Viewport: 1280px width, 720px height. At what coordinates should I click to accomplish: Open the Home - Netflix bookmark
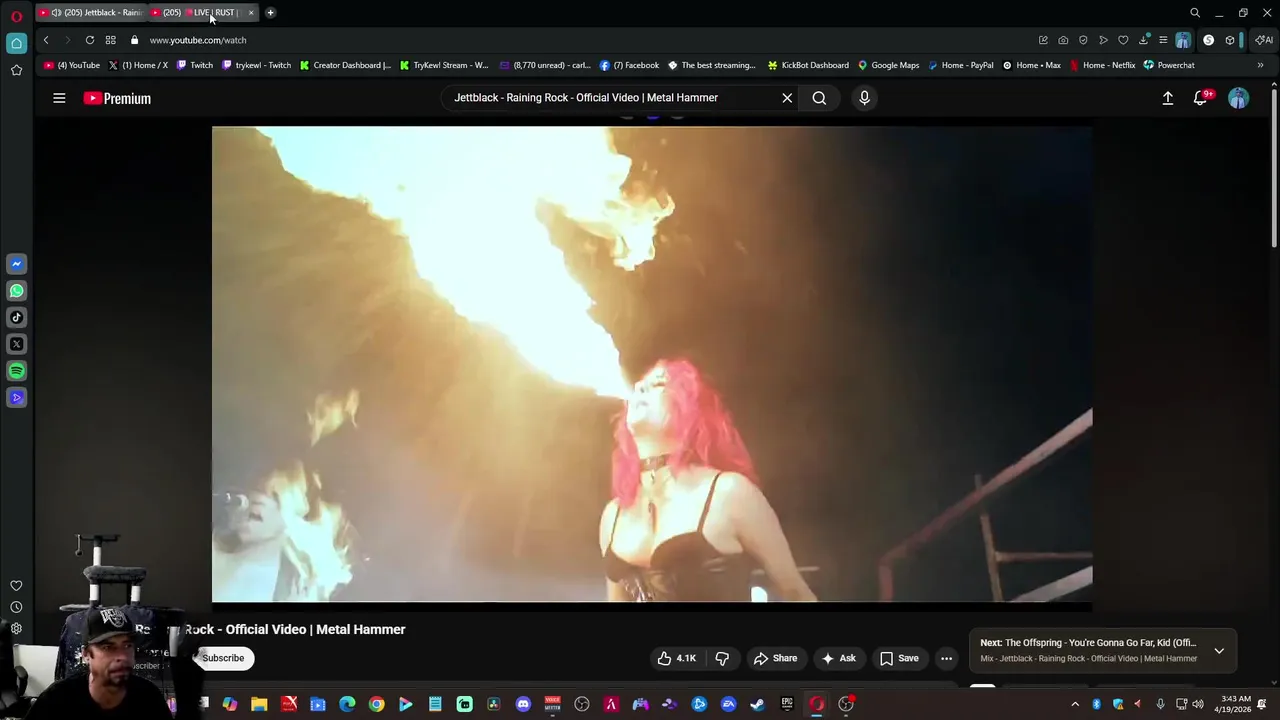1102,65
